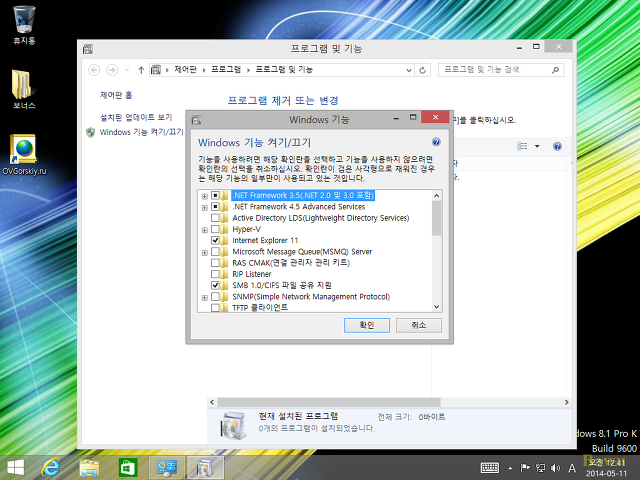
Task: Click 프로그램 breadcrumb in address bar
Action: [226, 70]
